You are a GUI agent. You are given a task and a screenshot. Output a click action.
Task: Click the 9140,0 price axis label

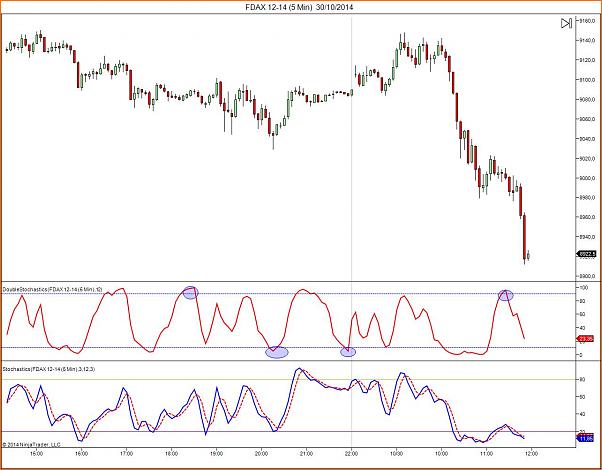click(x=588, y=41)
